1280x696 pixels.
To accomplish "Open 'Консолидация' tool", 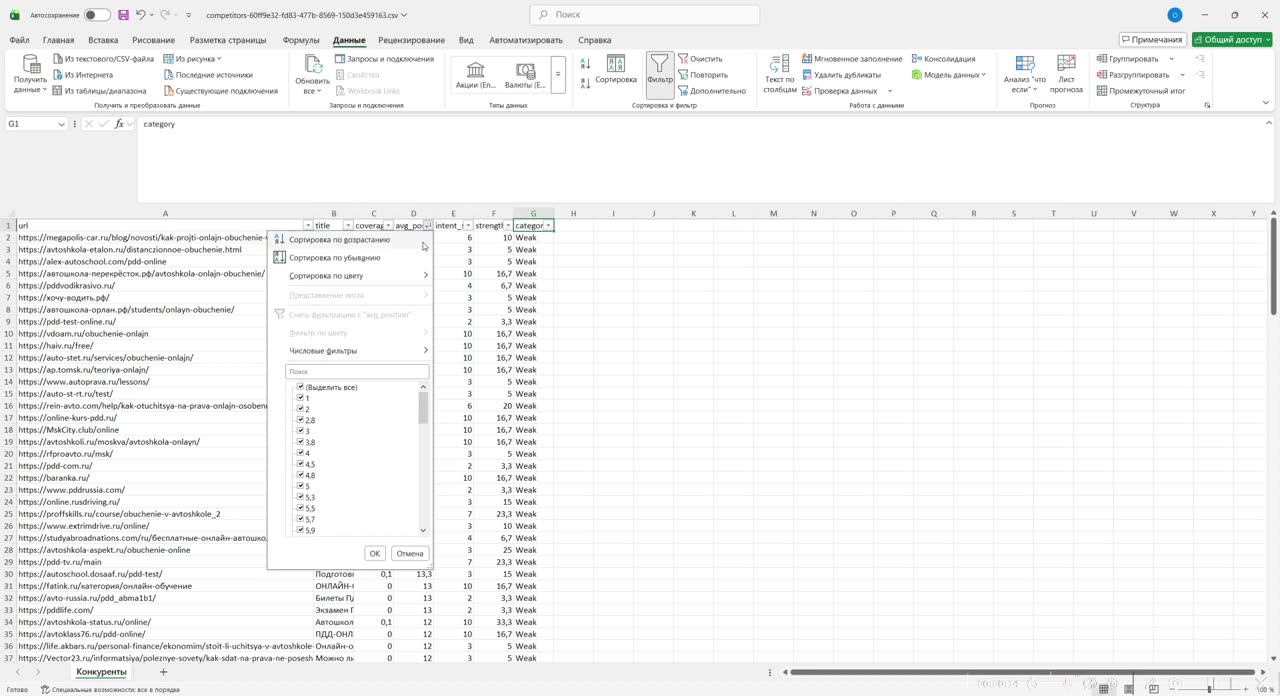I will 943,59.
